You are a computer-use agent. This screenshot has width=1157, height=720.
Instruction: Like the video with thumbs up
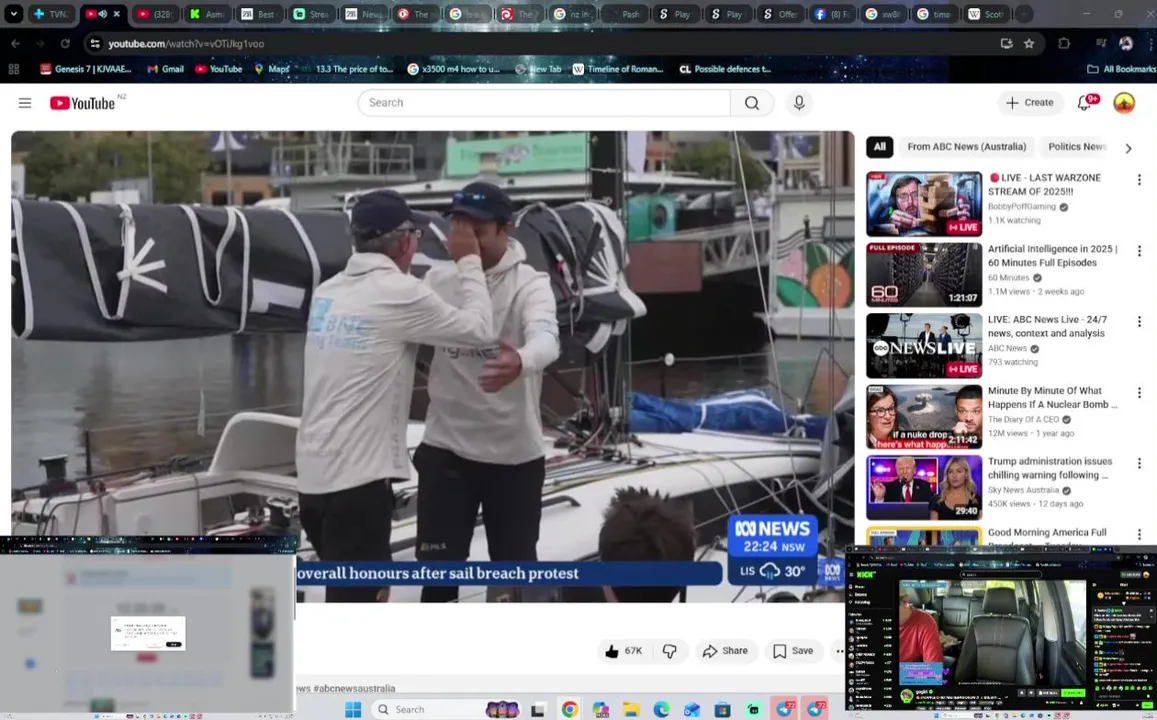[x=624, y=651]
